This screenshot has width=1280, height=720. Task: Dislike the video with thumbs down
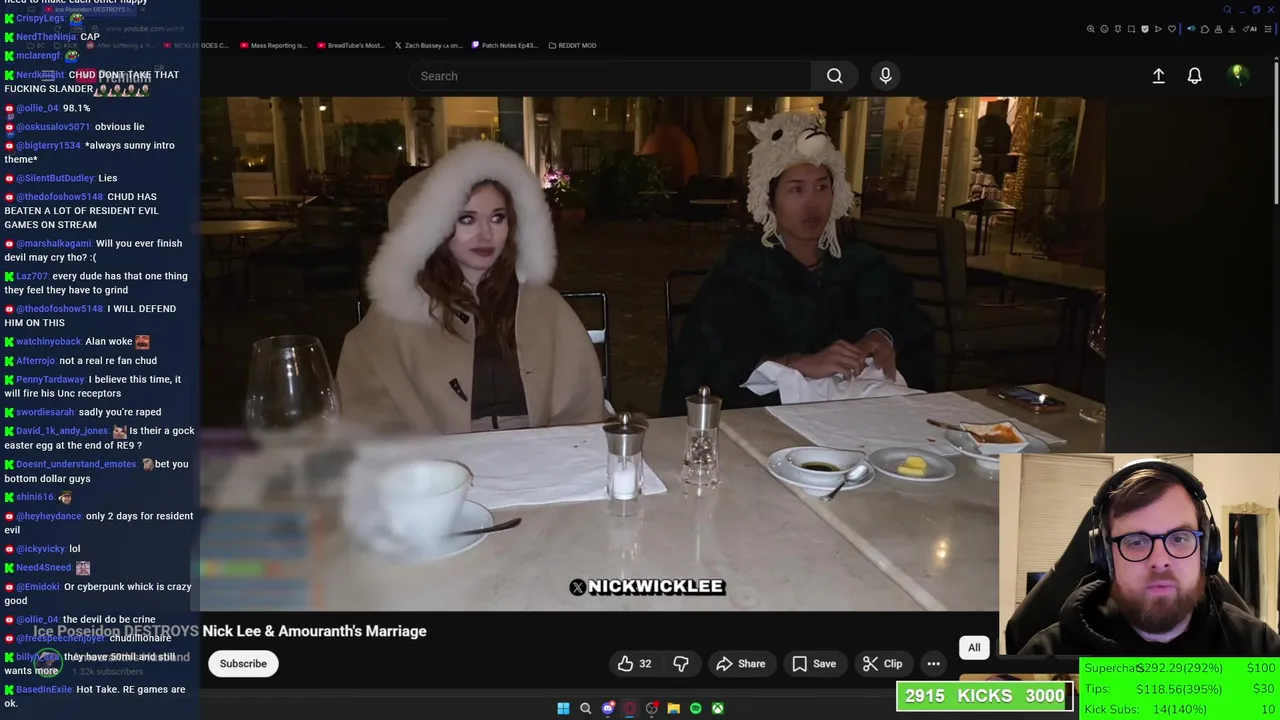[x=681, y=664]
